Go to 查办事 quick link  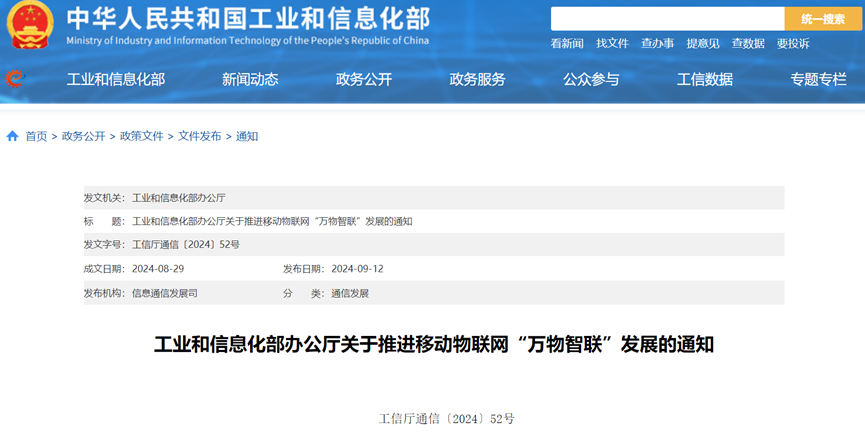tap(657, 43)
